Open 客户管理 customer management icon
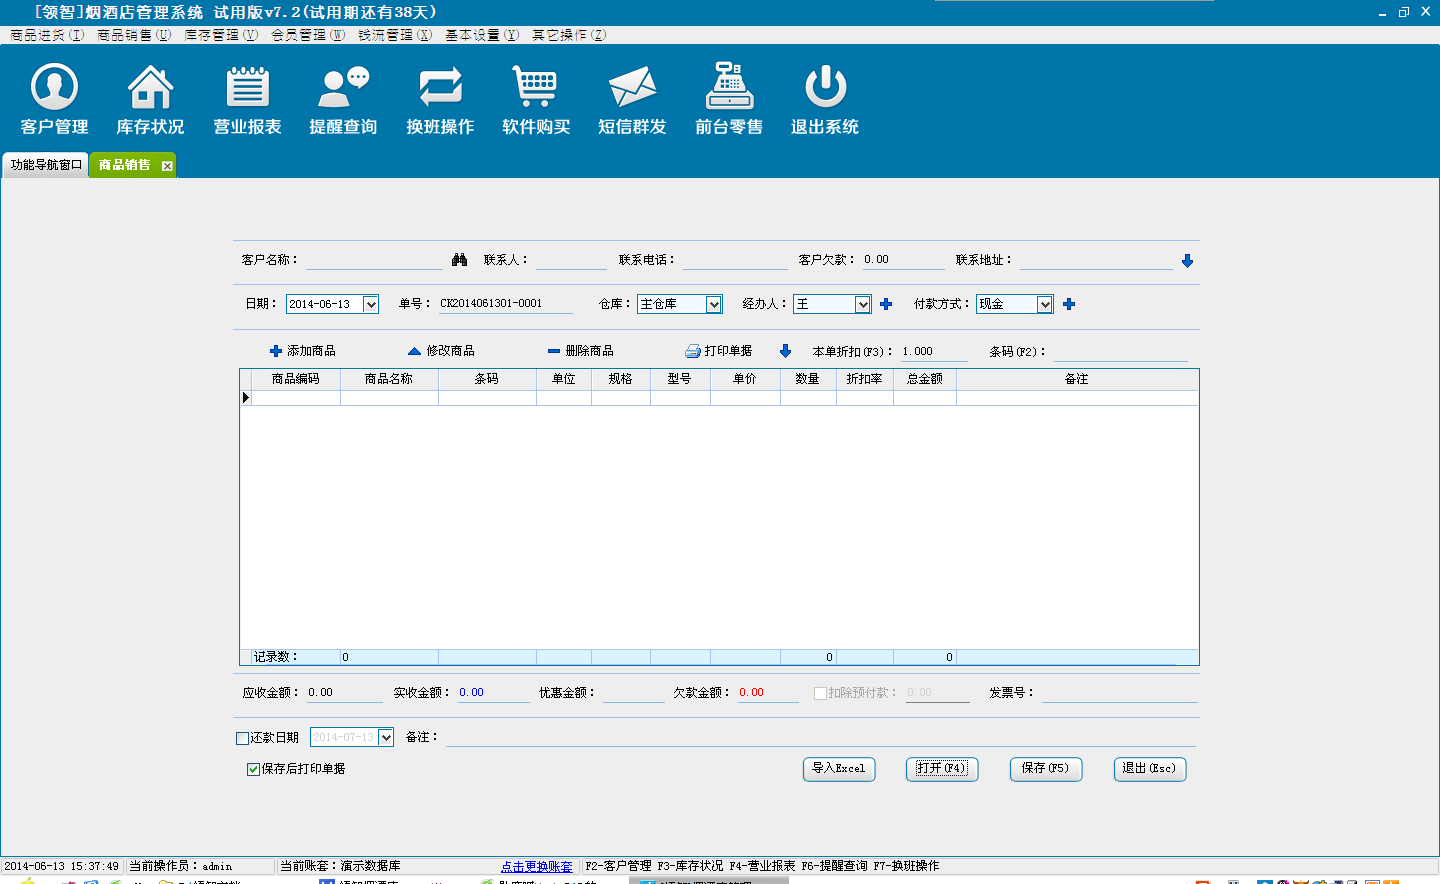Screen dimensions: 1440x884 pyautogui.click(x=54, y=99)
